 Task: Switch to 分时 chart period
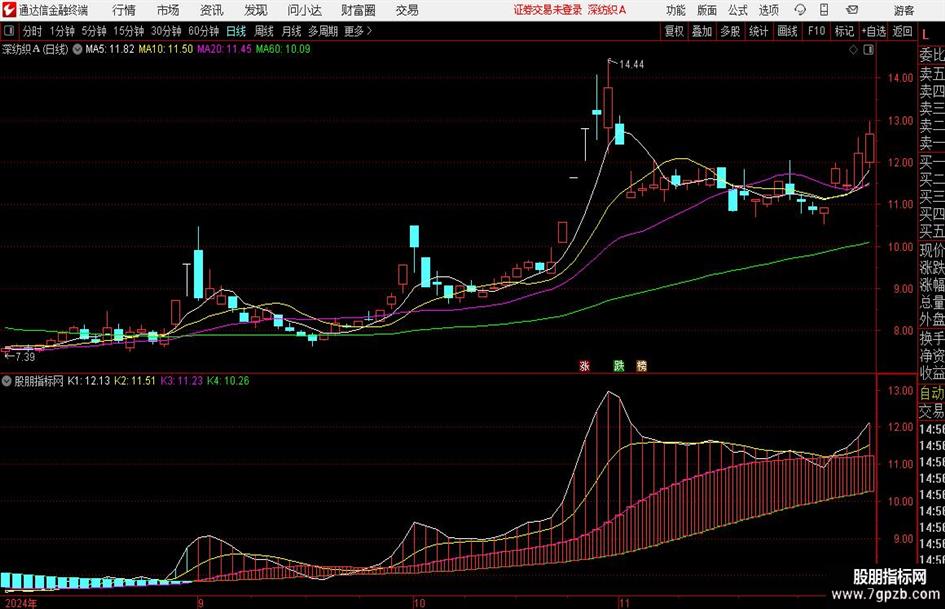click(33, 31)
